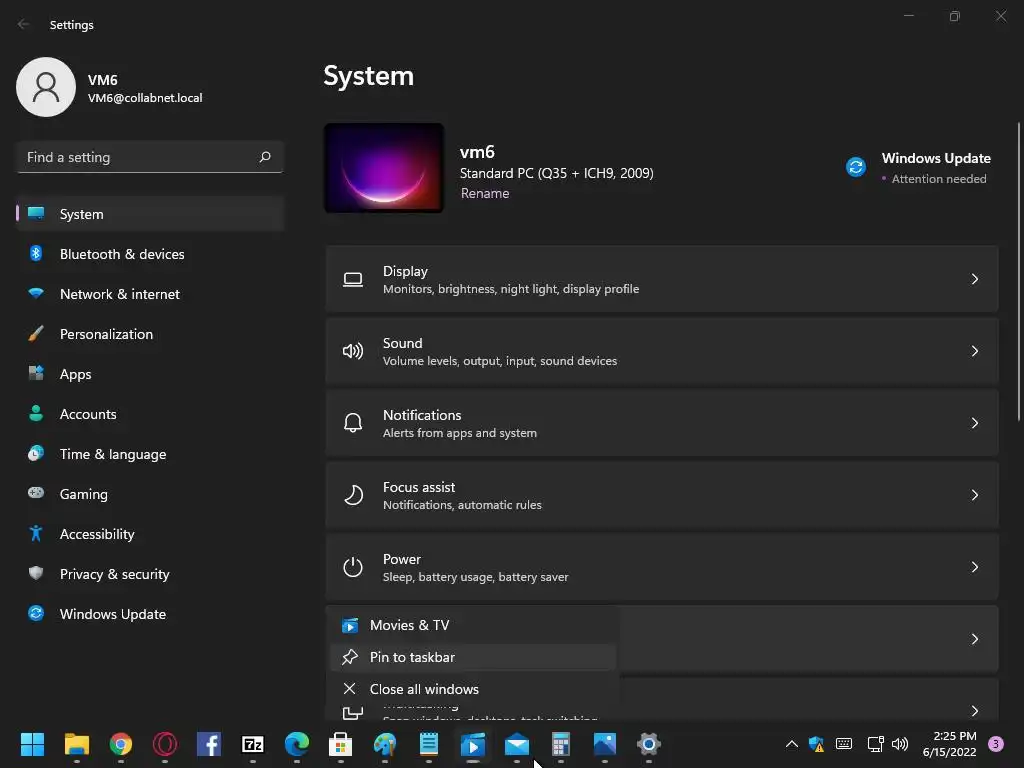Expand the Display row chevron

(x=974, y=279)
